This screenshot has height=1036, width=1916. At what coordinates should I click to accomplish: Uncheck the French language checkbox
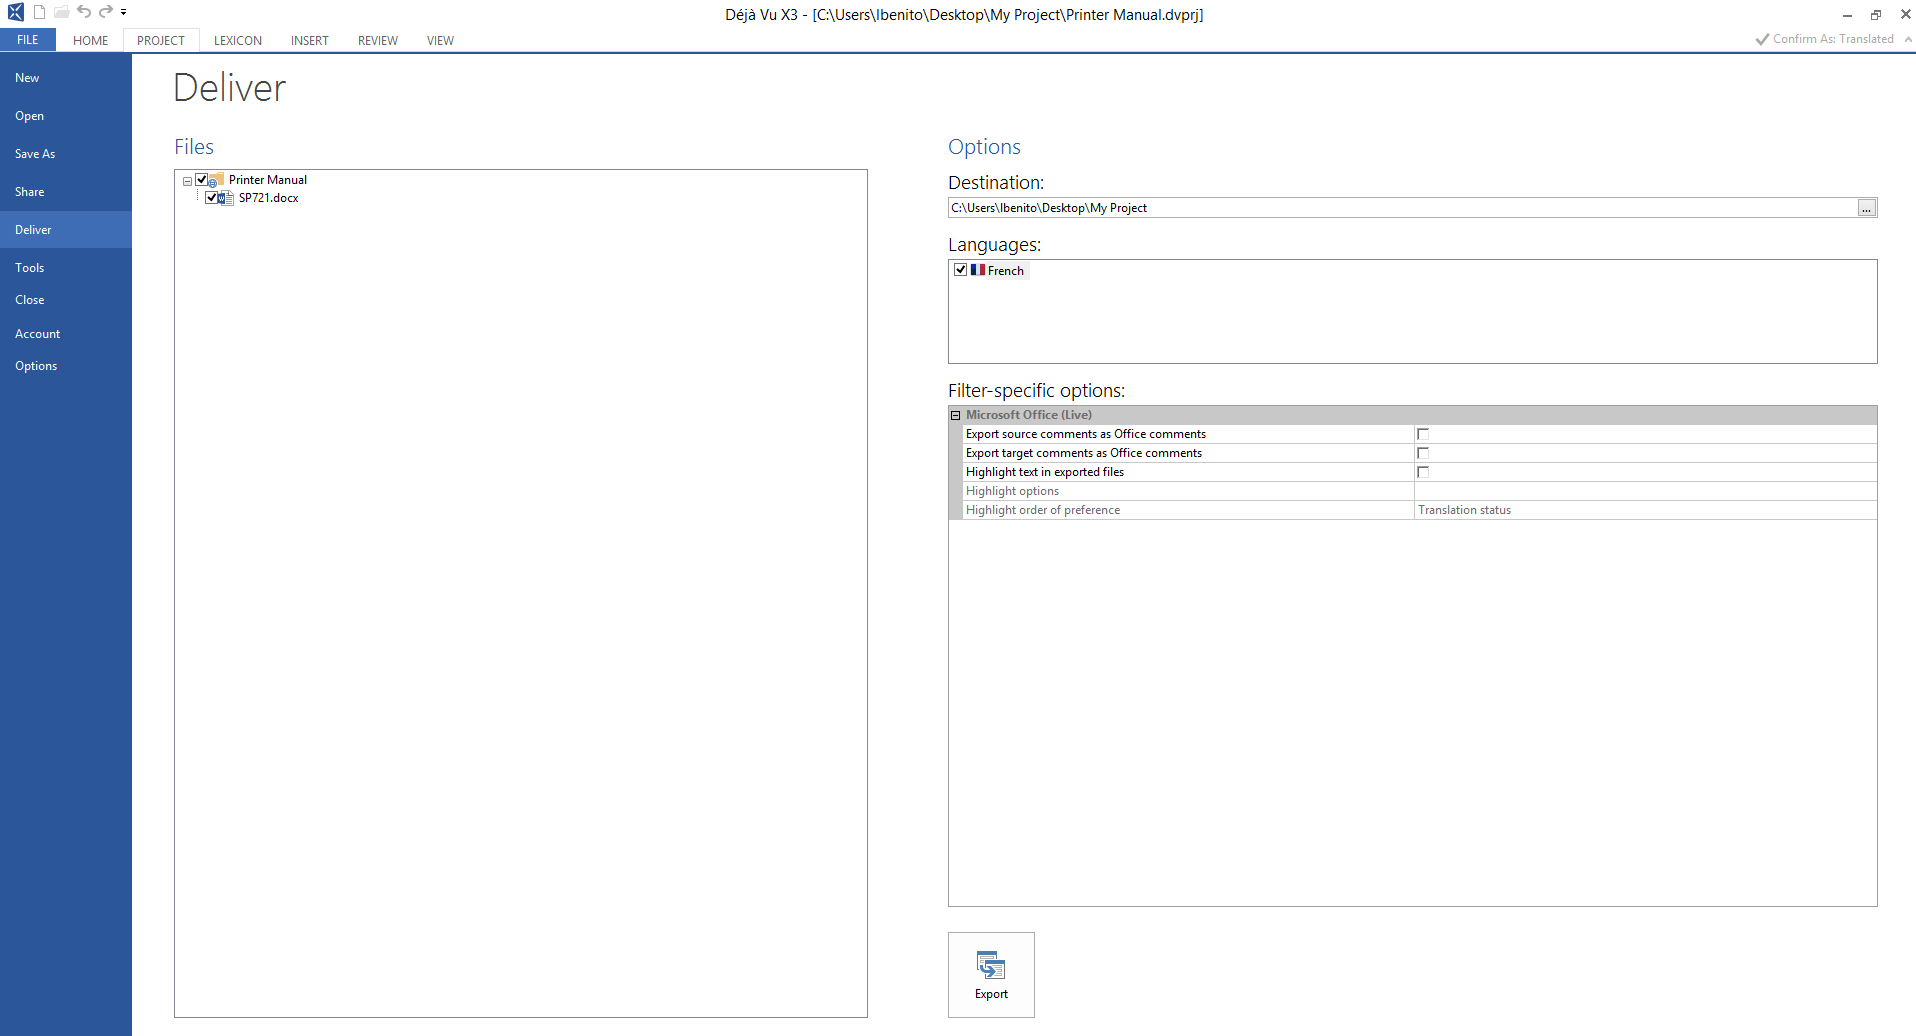coord(961,270)
